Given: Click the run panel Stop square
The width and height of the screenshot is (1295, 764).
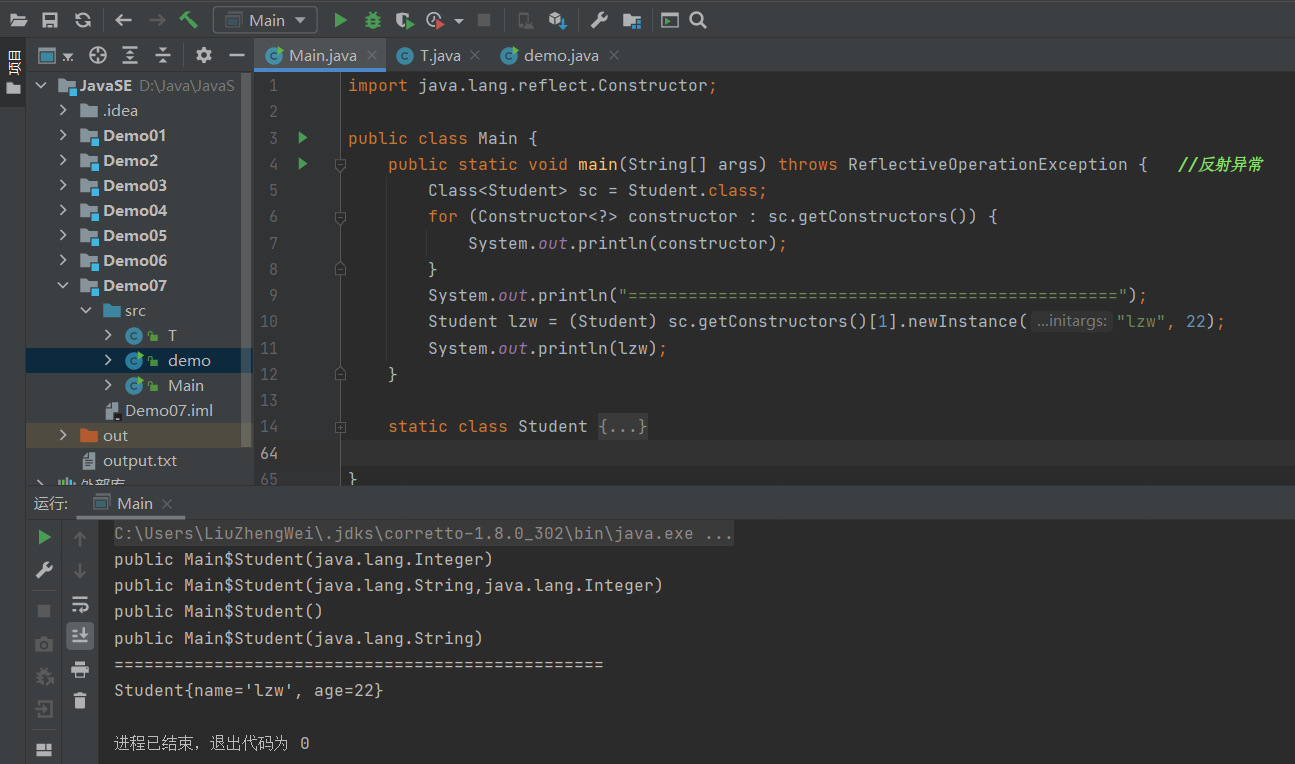Looking at the screenshot, I should [x=44, y=610].
